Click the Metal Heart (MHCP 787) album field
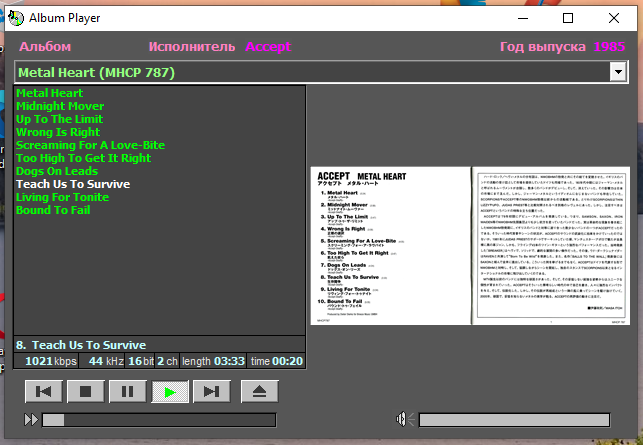The width and height of the screenshot is (643, 445). [x=313, y=72]
